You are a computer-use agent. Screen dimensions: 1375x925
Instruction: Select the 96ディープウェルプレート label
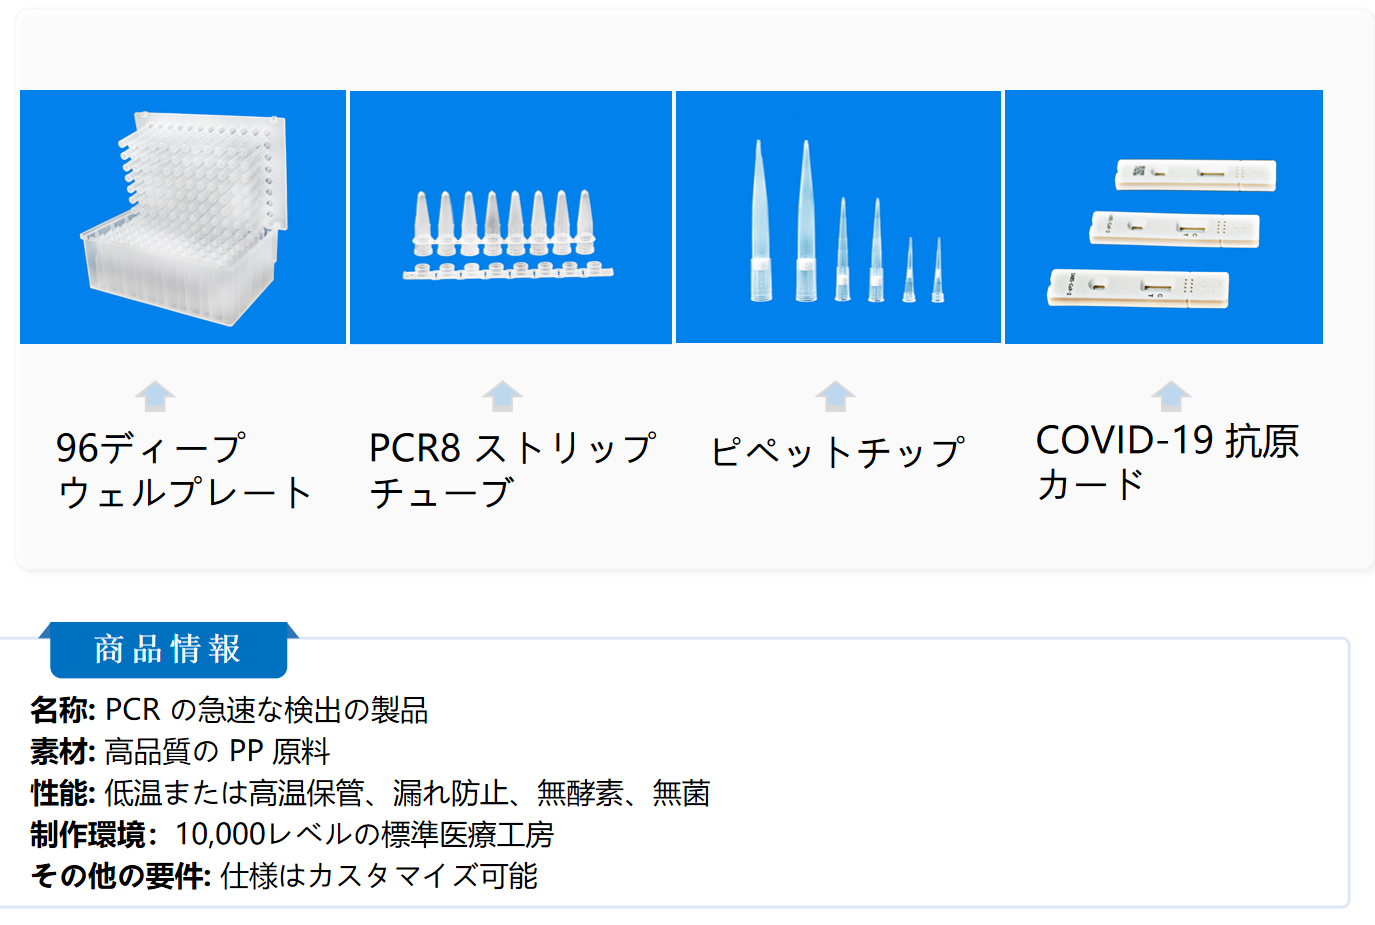184,470
